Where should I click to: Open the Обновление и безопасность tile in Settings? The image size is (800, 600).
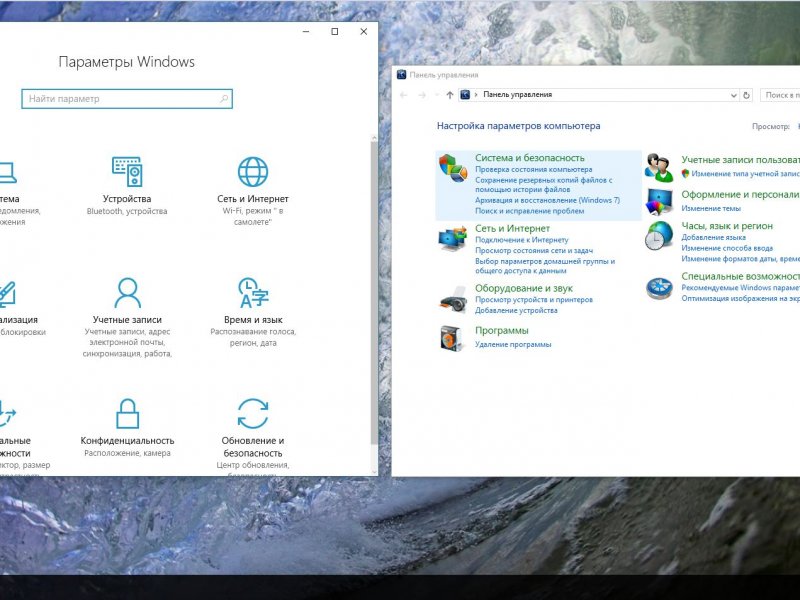pyautogui.click(x=253, y=437)
